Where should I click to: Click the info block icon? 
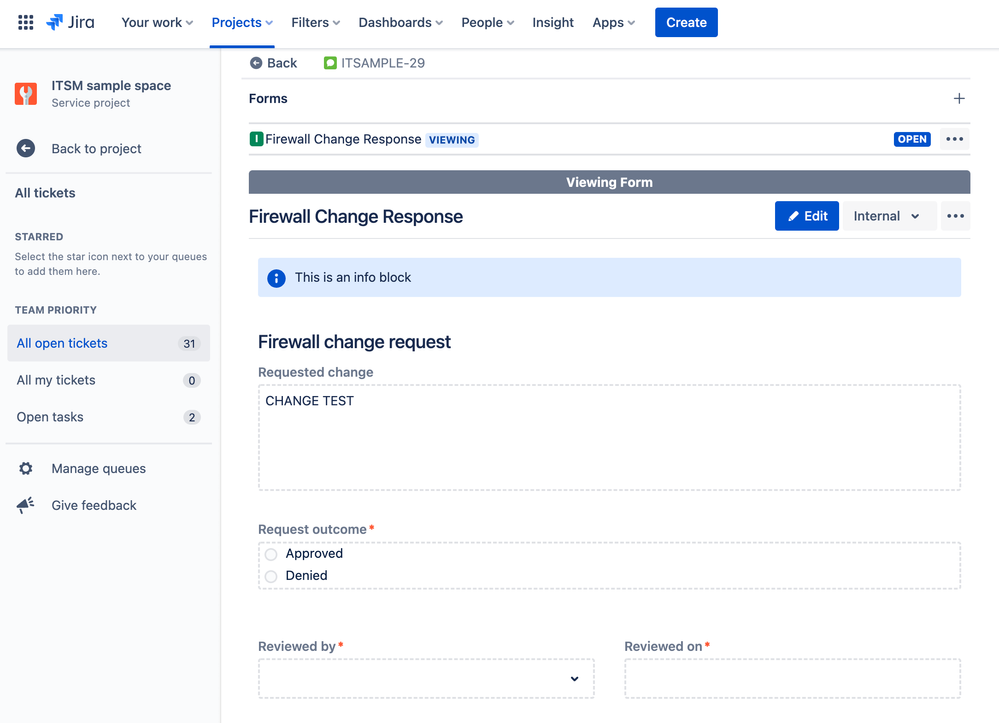tap(277, 278)
